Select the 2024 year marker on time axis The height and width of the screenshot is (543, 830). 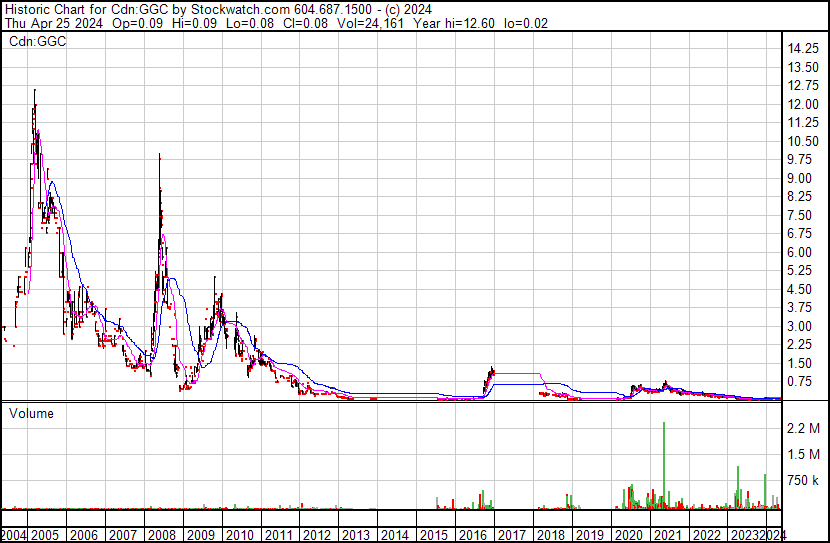point(773,535)
